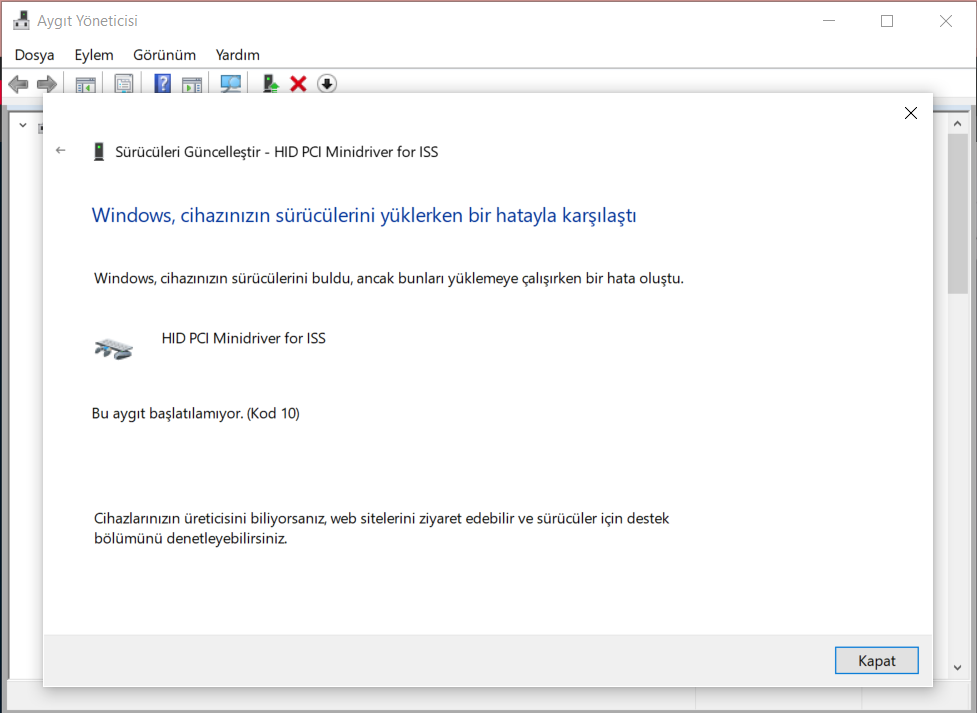This screenshot has width=977, height=713.
Task: Open the Properties toolbar icon
Action: (124, 84)
